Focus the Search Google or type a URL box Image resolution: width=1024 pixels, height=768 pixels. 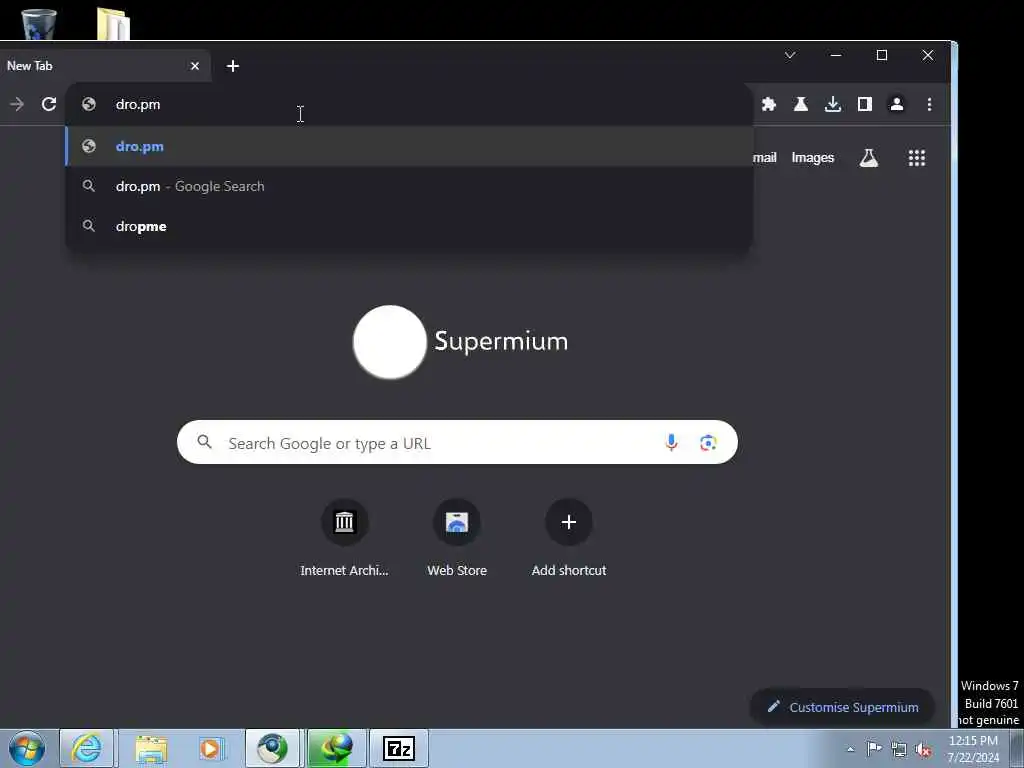[x=457, y=443]
